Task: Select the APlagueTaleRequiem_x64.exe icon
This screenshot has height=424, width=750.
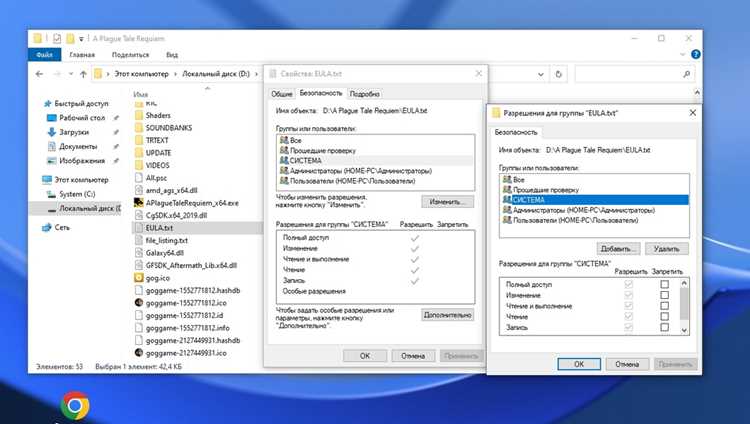Action: coord(139,203)
